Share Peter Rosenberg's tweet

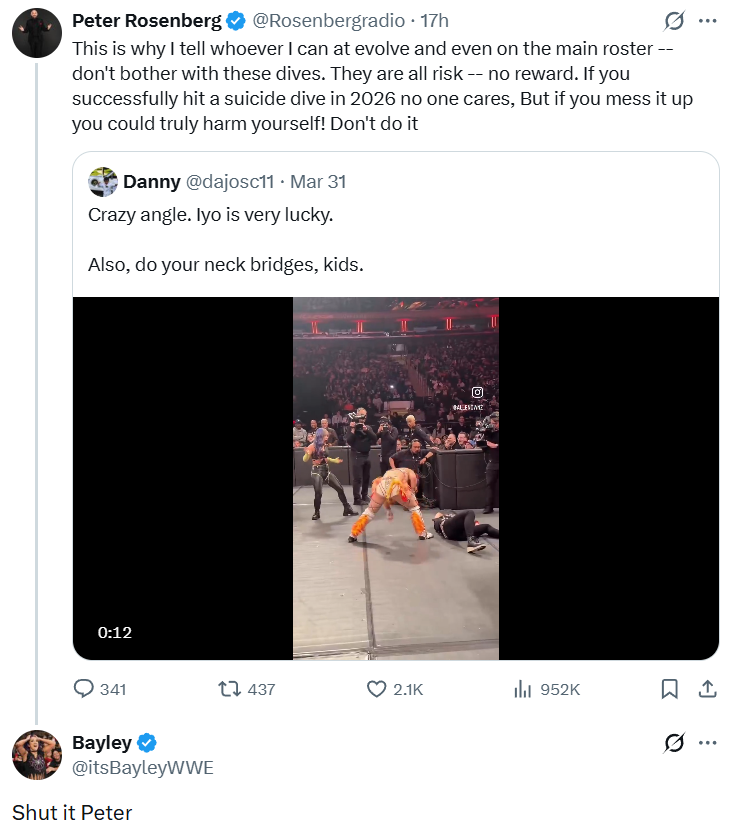pos(706,689)
